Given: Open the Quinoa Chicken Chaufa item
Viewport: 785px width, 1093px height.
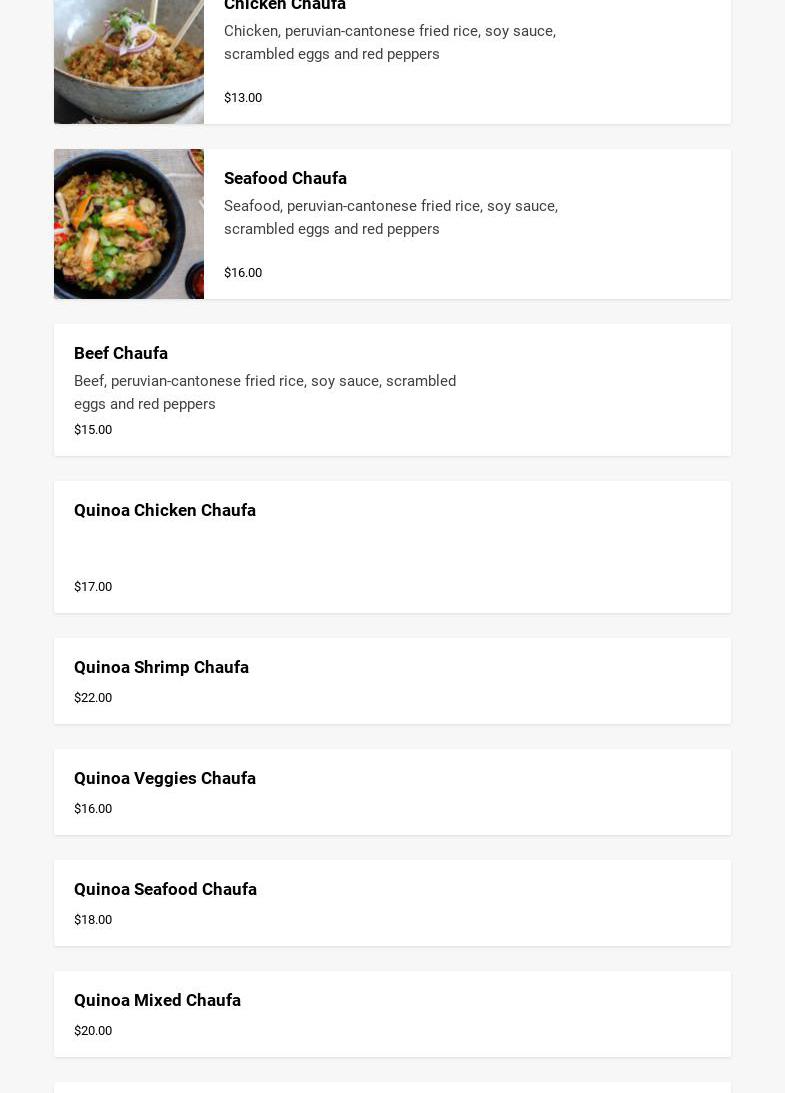Looking at the screenshot, I should tap(165, 510).
